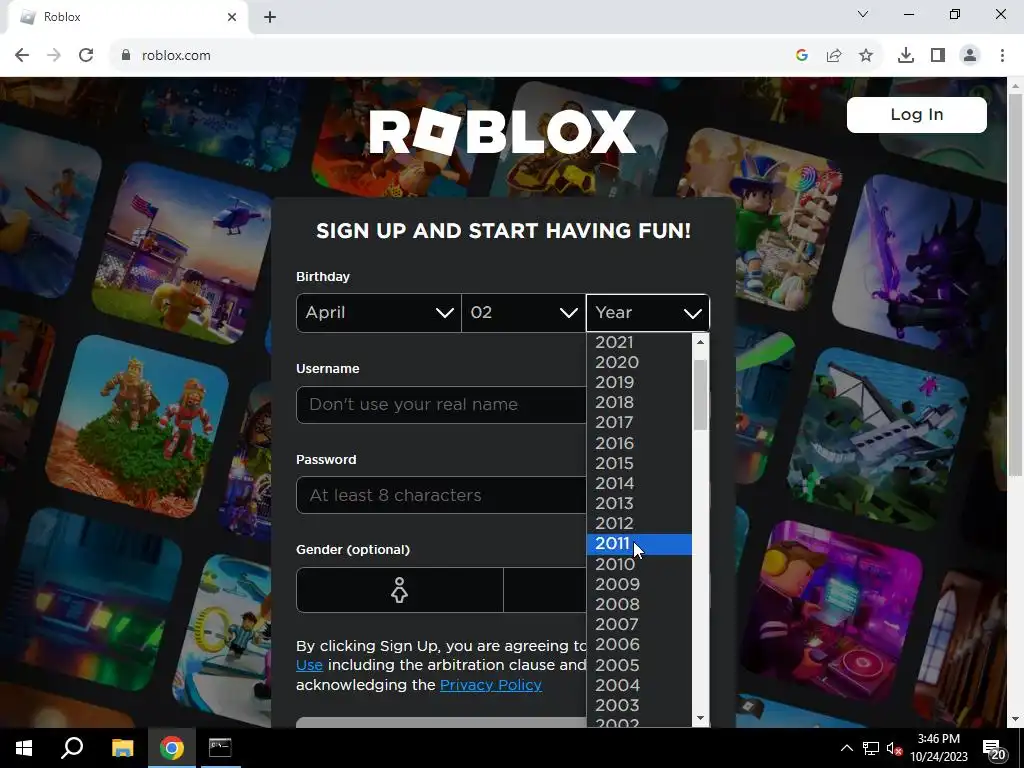Choose 2006 in year list
The image size is (1024, 768).
click(x=639, y=645)
